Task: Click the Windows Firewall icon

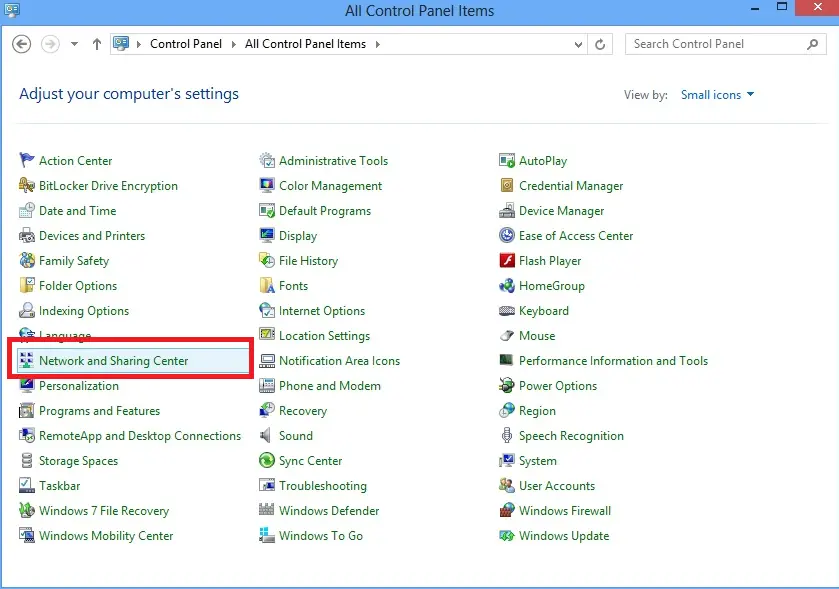Action: (507, 510)
